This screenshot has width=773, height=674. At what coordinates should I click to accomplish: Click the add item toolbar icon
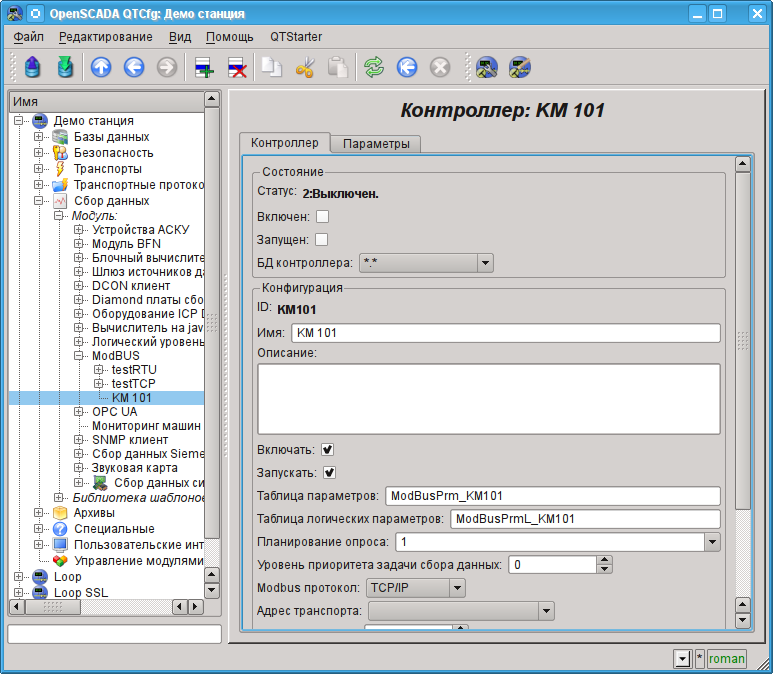205,67
